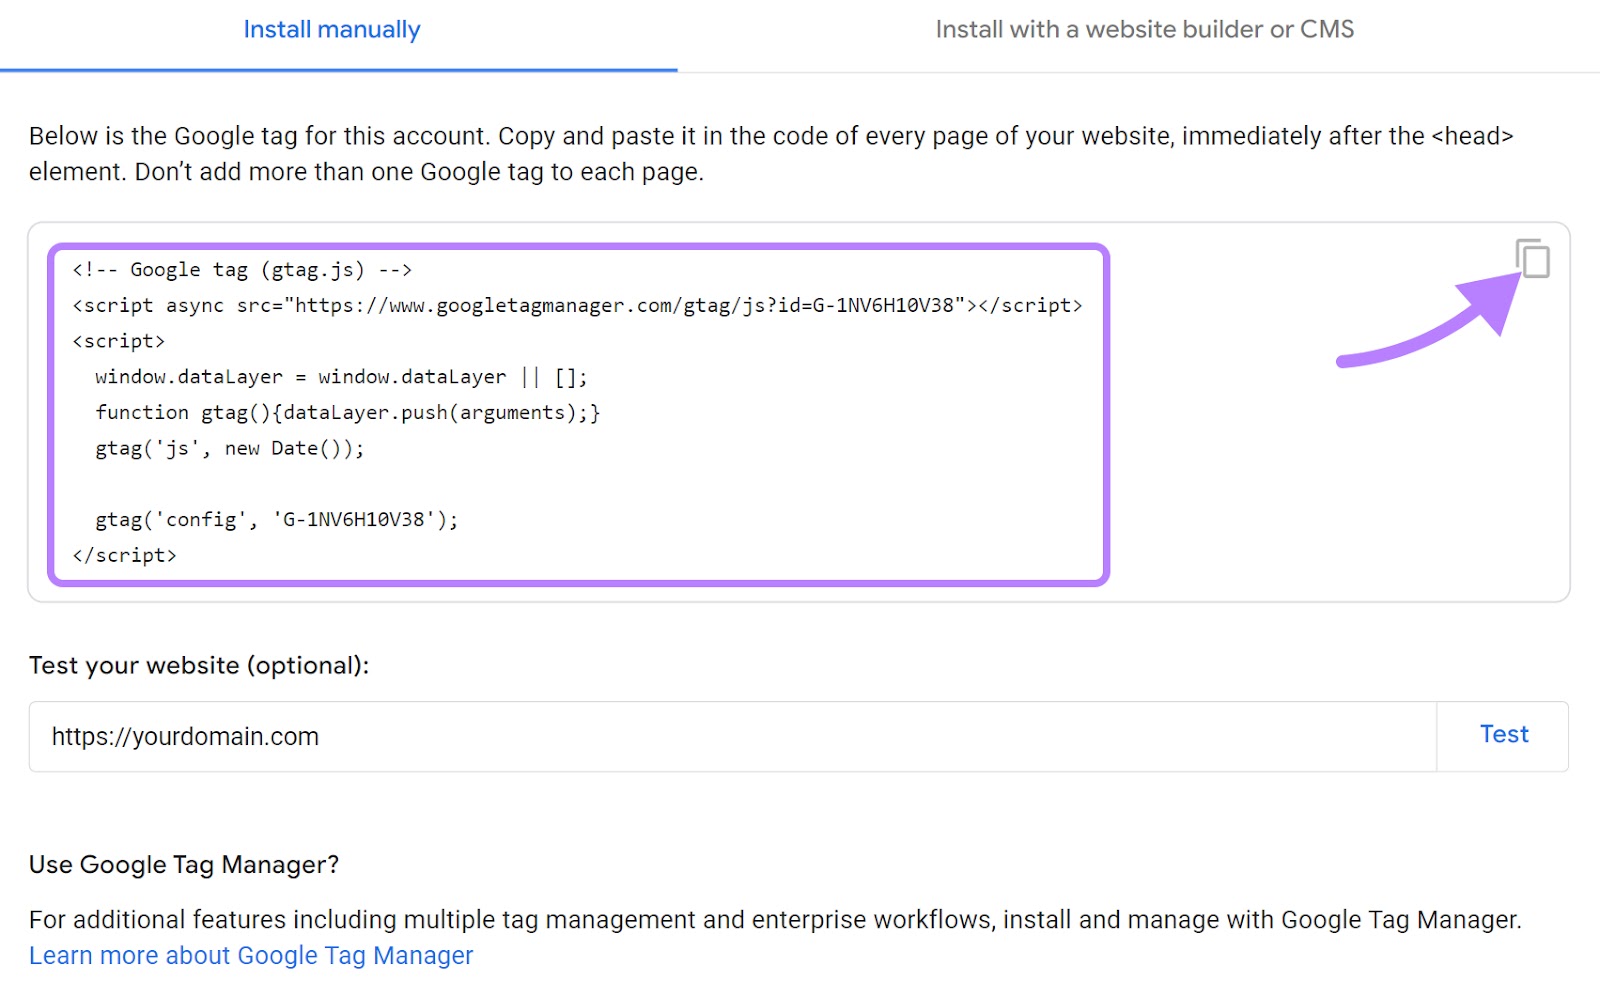Click the gtag('js', new Date()) line

(x=230, y=449)
